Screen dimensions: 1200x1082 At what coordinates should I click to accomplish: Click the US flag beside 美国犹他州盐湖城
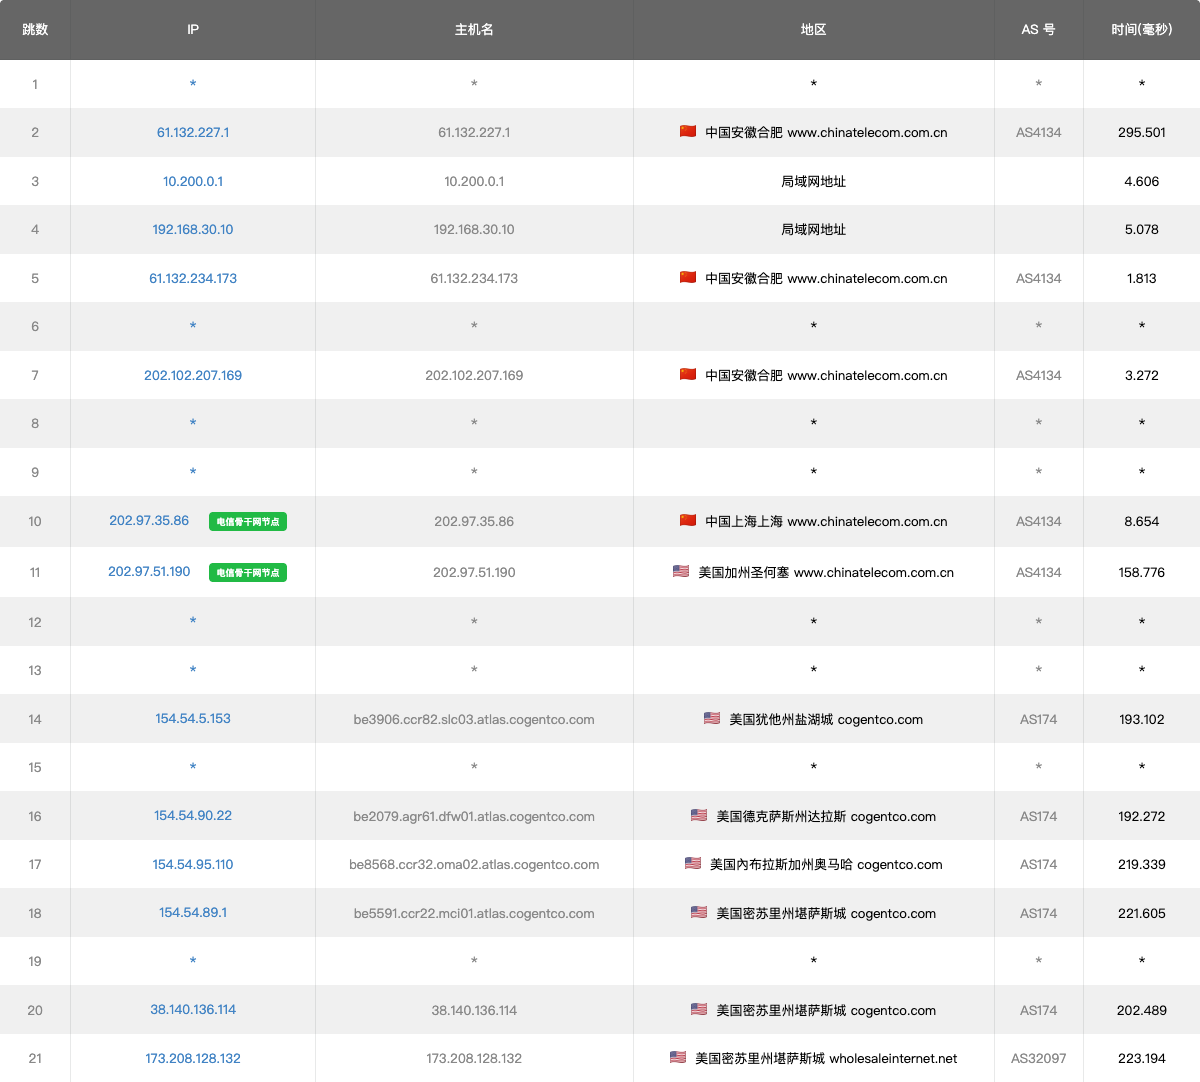[712, 719]
